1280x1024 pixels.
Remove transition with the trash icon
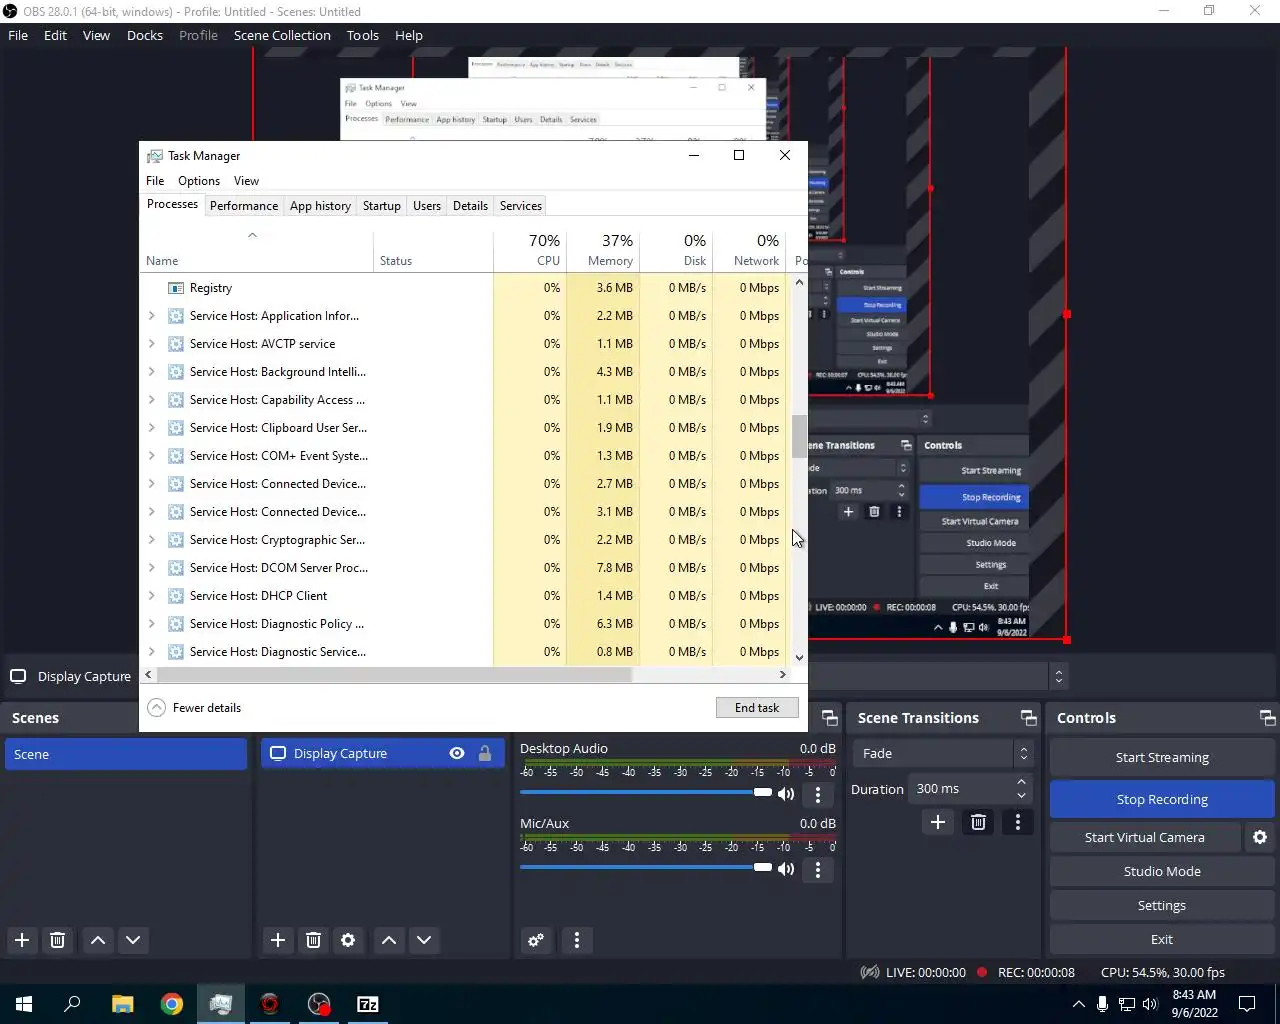click(978, 822)
